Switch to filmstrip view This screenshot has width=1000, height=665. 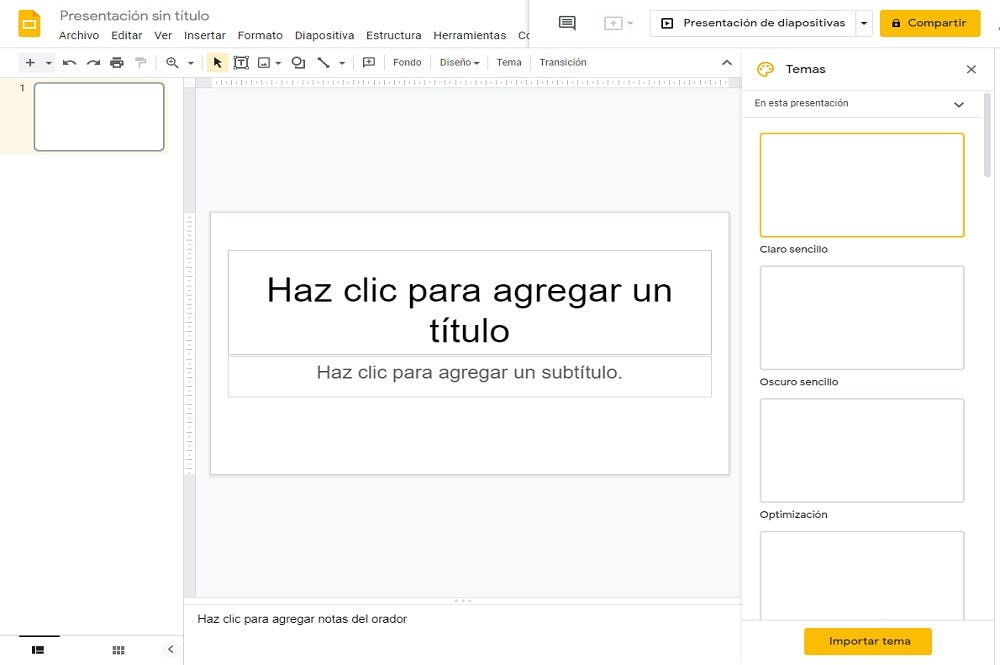[38, 650]
